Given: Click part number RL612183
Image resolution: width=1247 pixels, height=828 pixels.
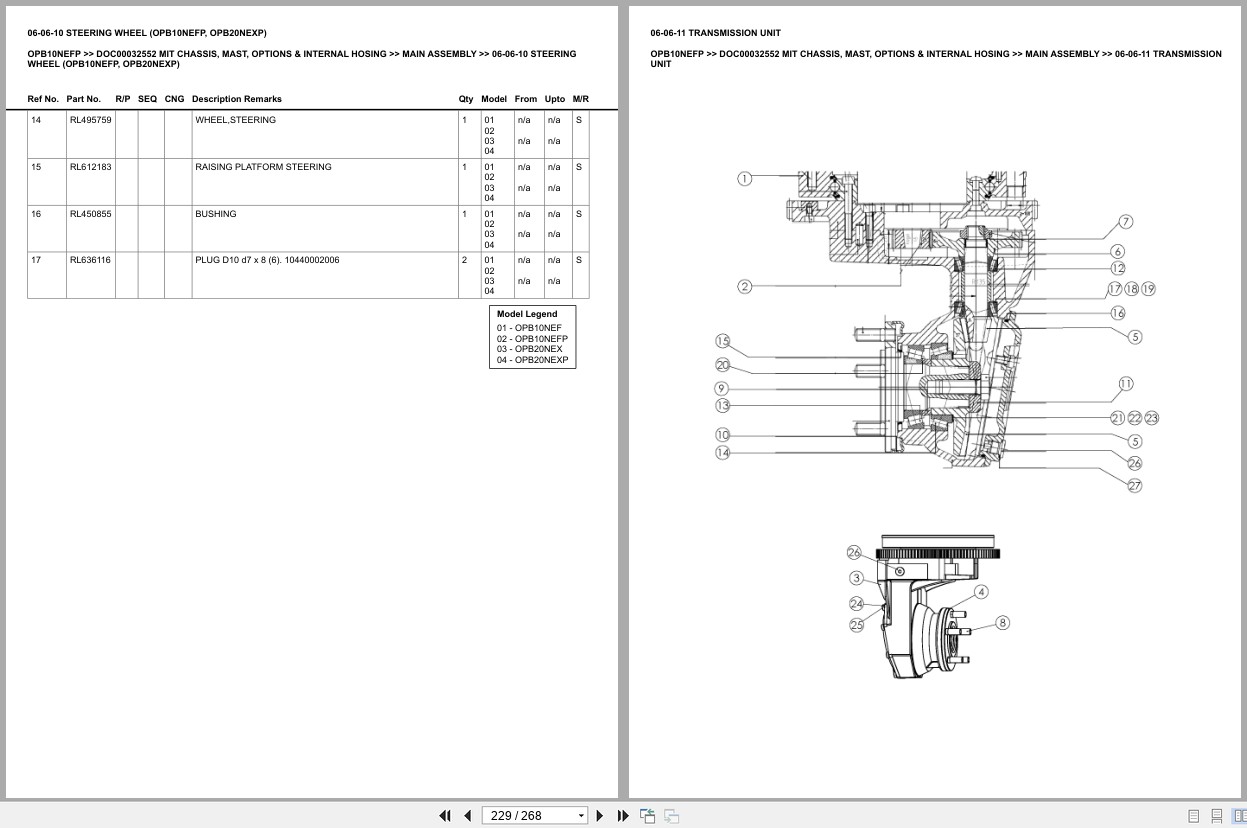Looking at the screenshot, I should coord(90,167).
